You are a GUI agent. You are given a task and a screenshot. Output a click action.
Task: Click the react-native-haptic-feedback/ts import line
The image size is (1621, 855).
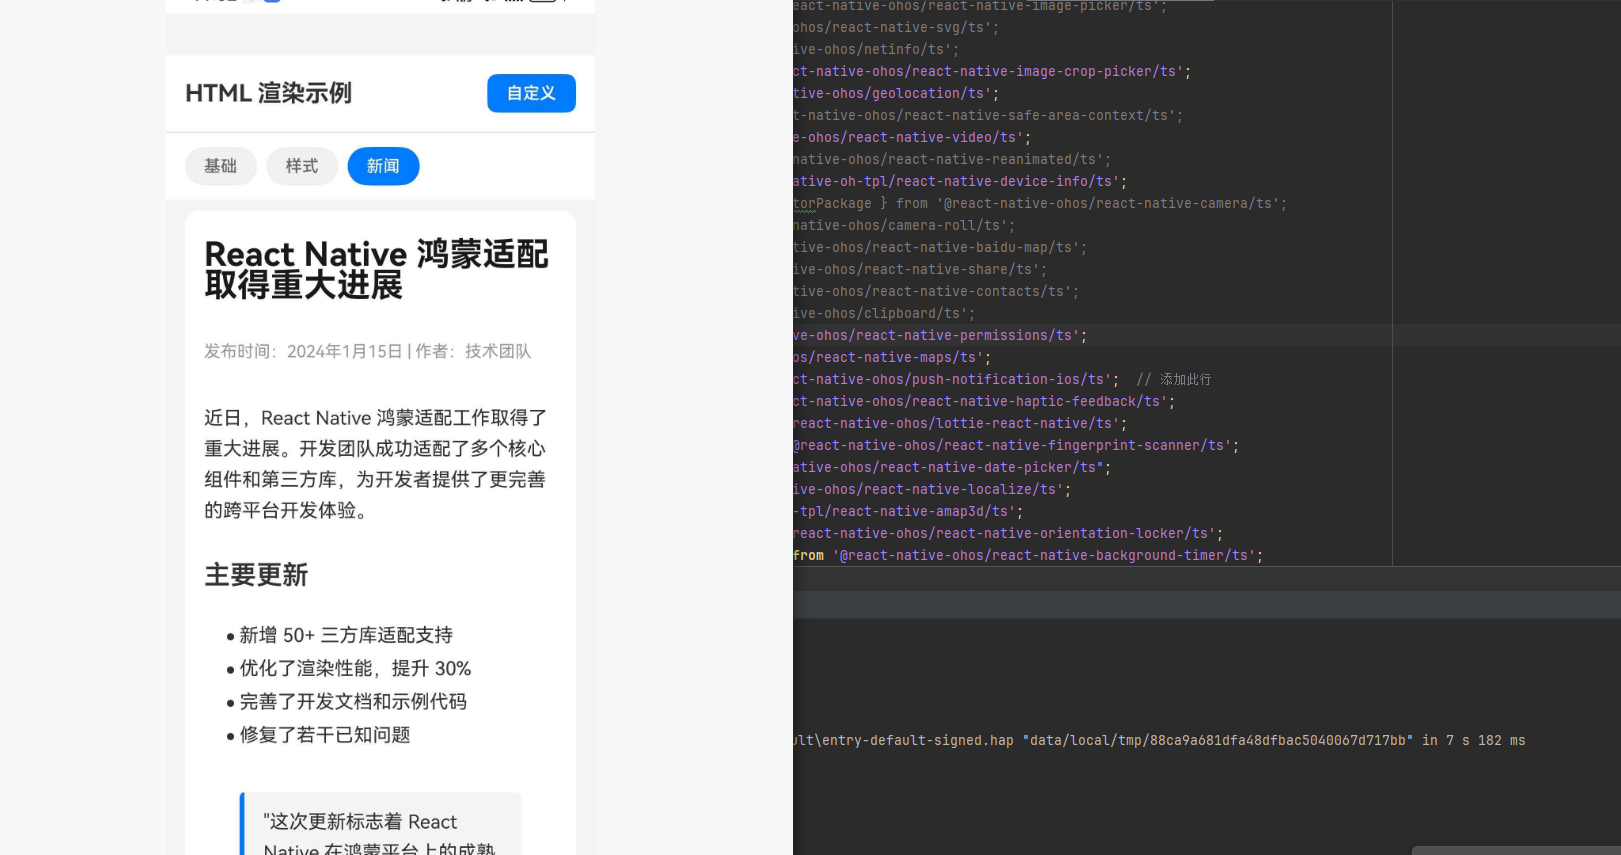(983, 401)
